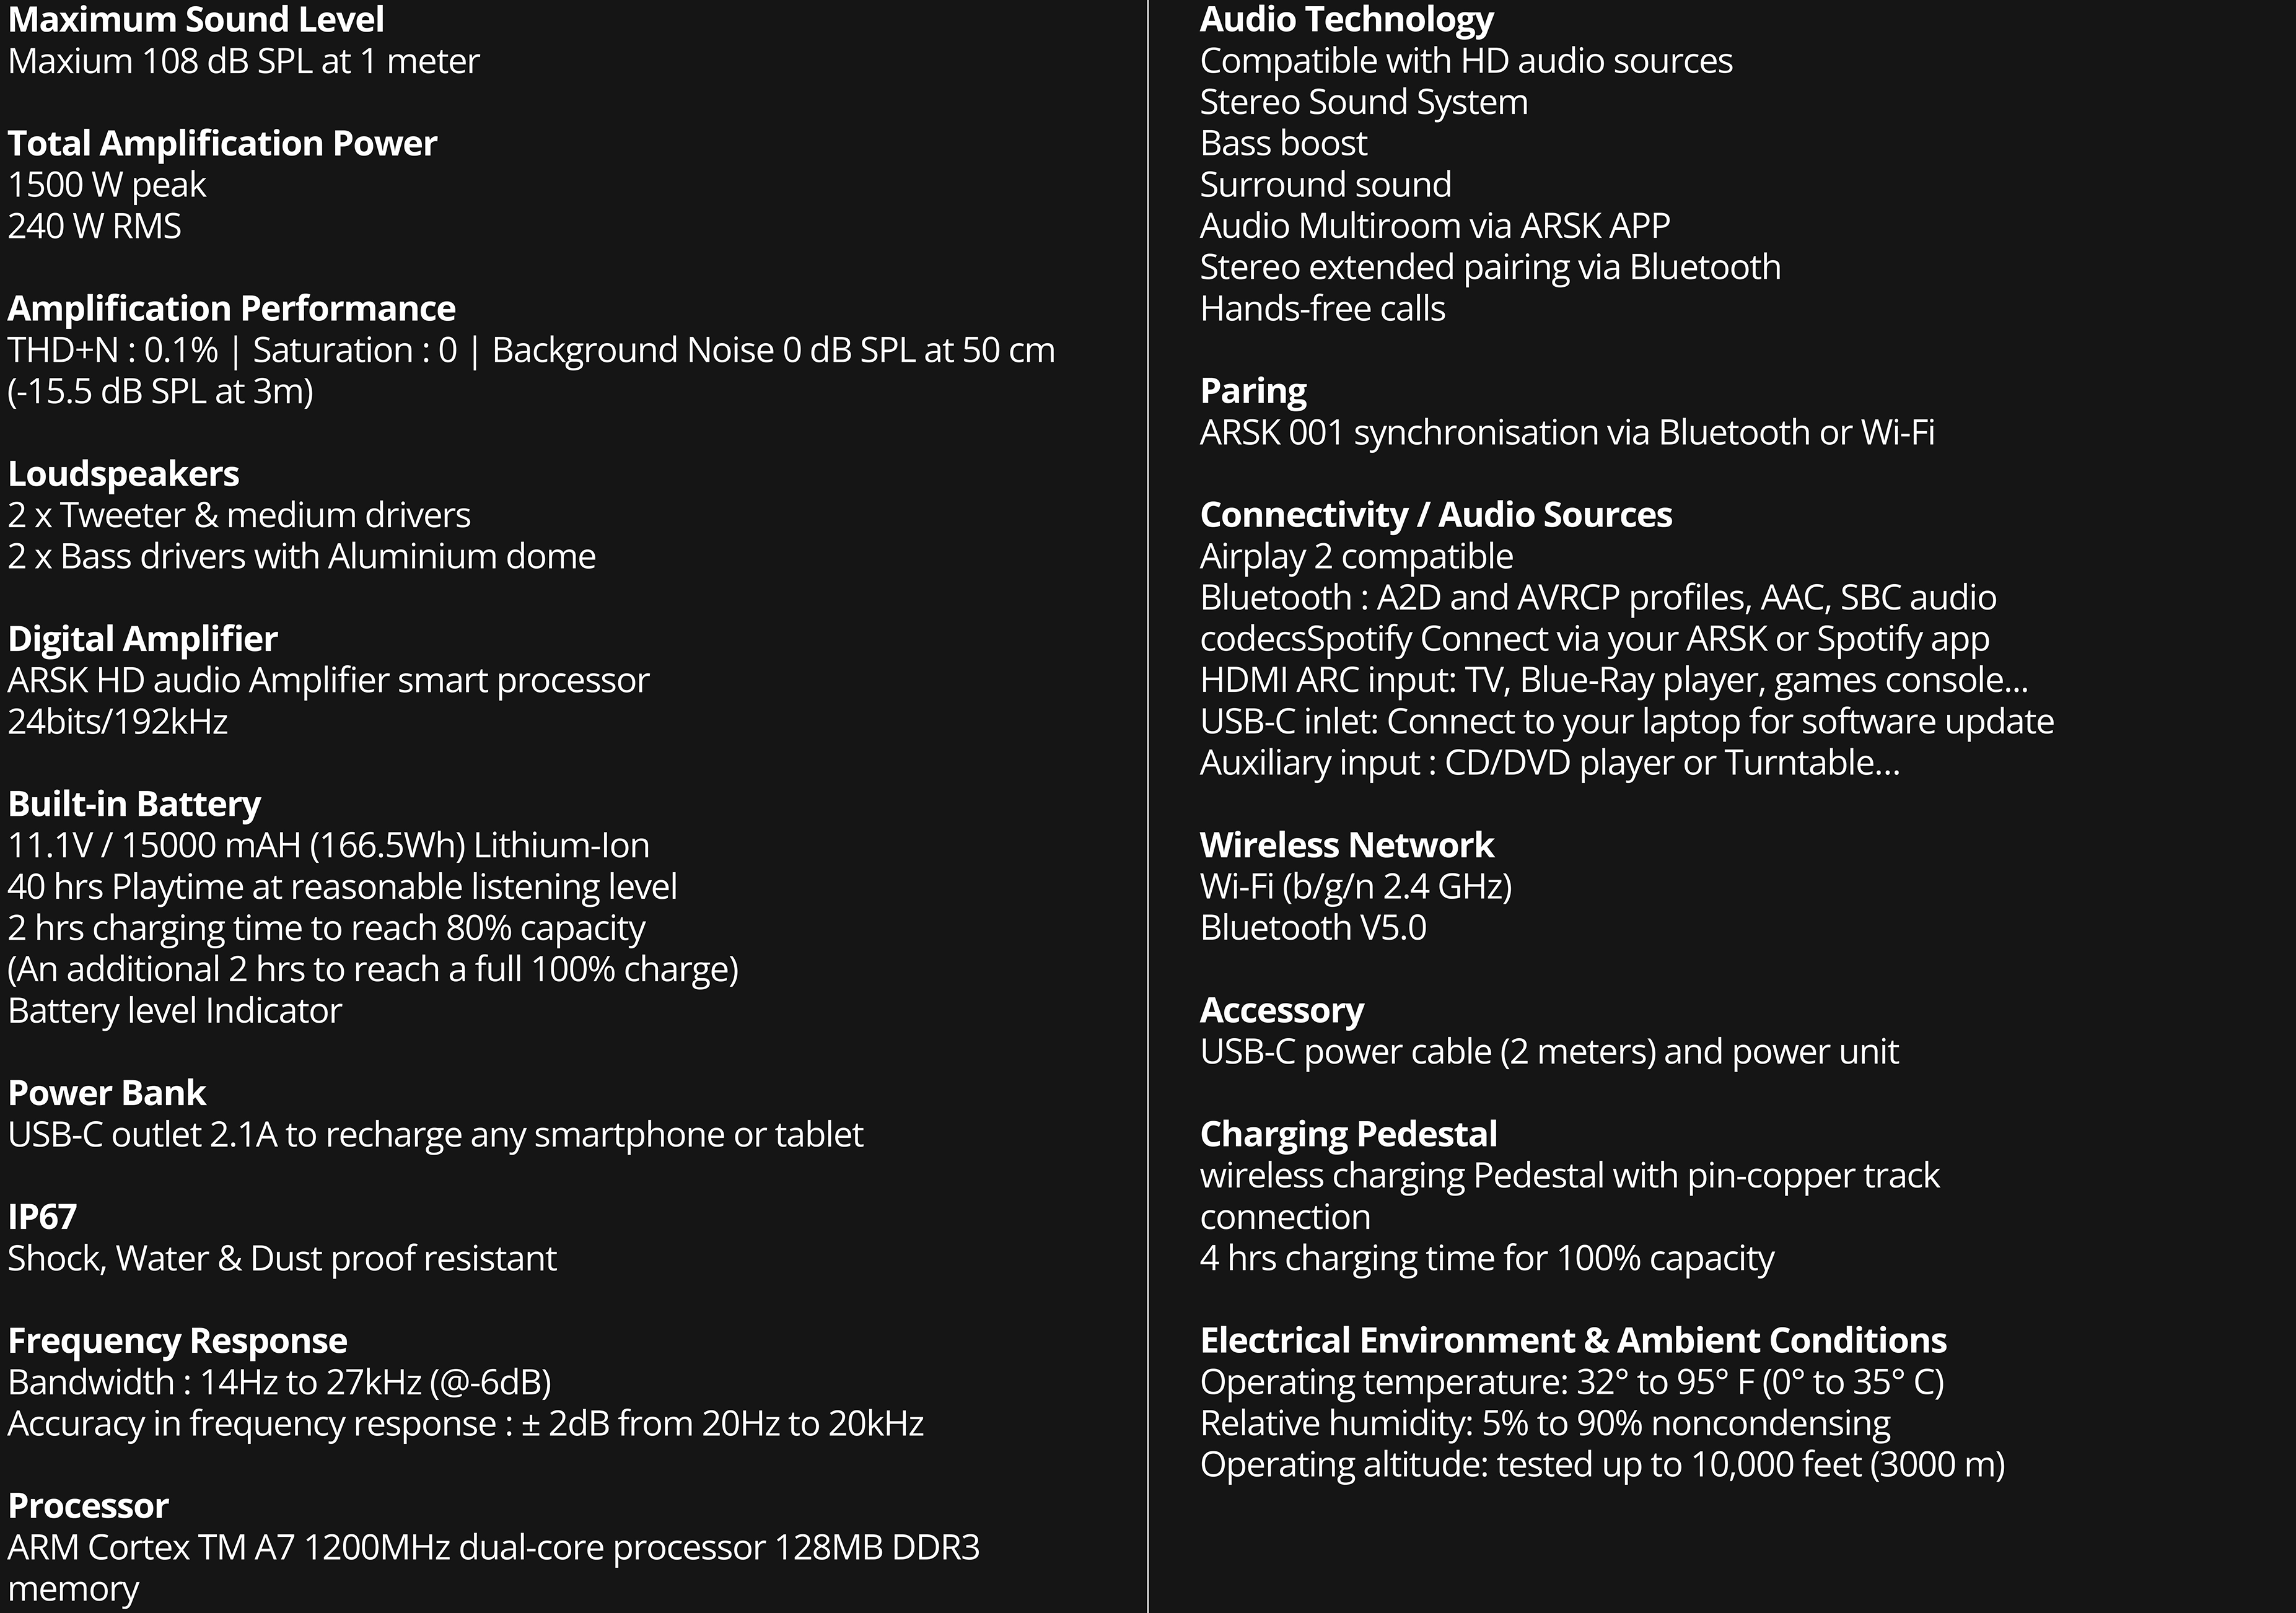Viewport: 2296px width, 1613px height.
Task: Select the Built-in Battery heading
Action: point(134,804)
